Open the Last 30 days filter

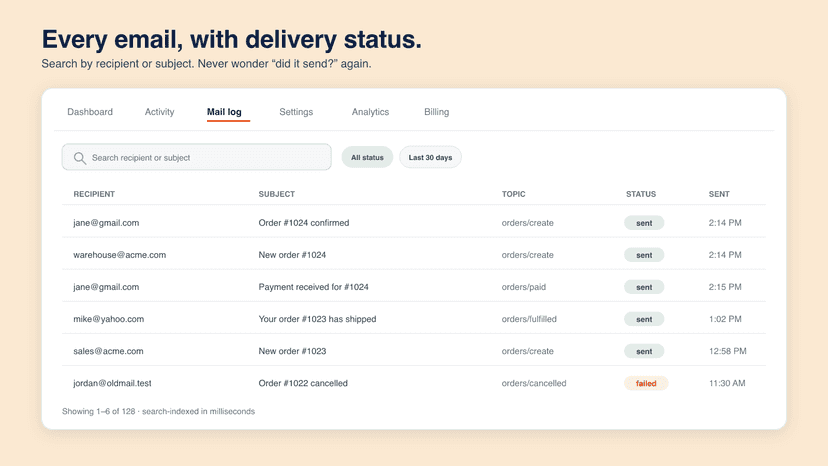click(x=430, y=157)
